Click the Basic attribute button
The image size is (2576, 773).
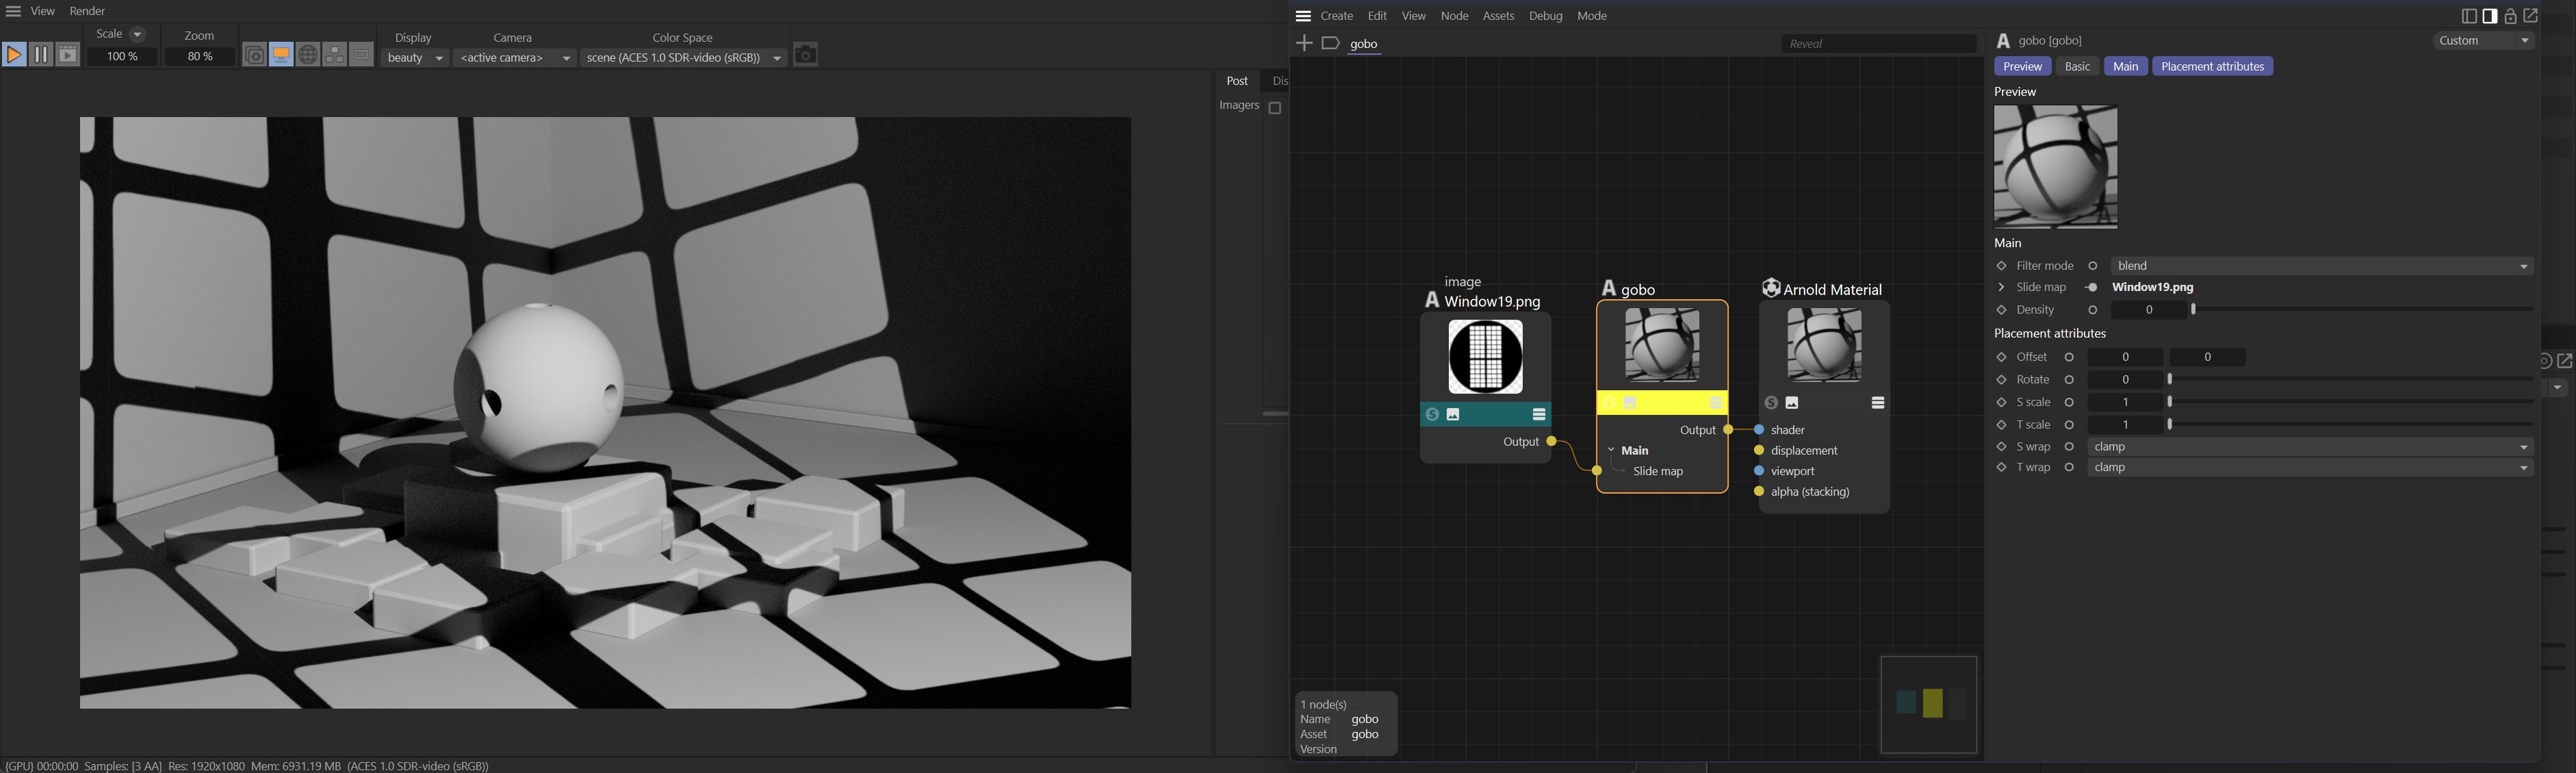[2077, 66]
